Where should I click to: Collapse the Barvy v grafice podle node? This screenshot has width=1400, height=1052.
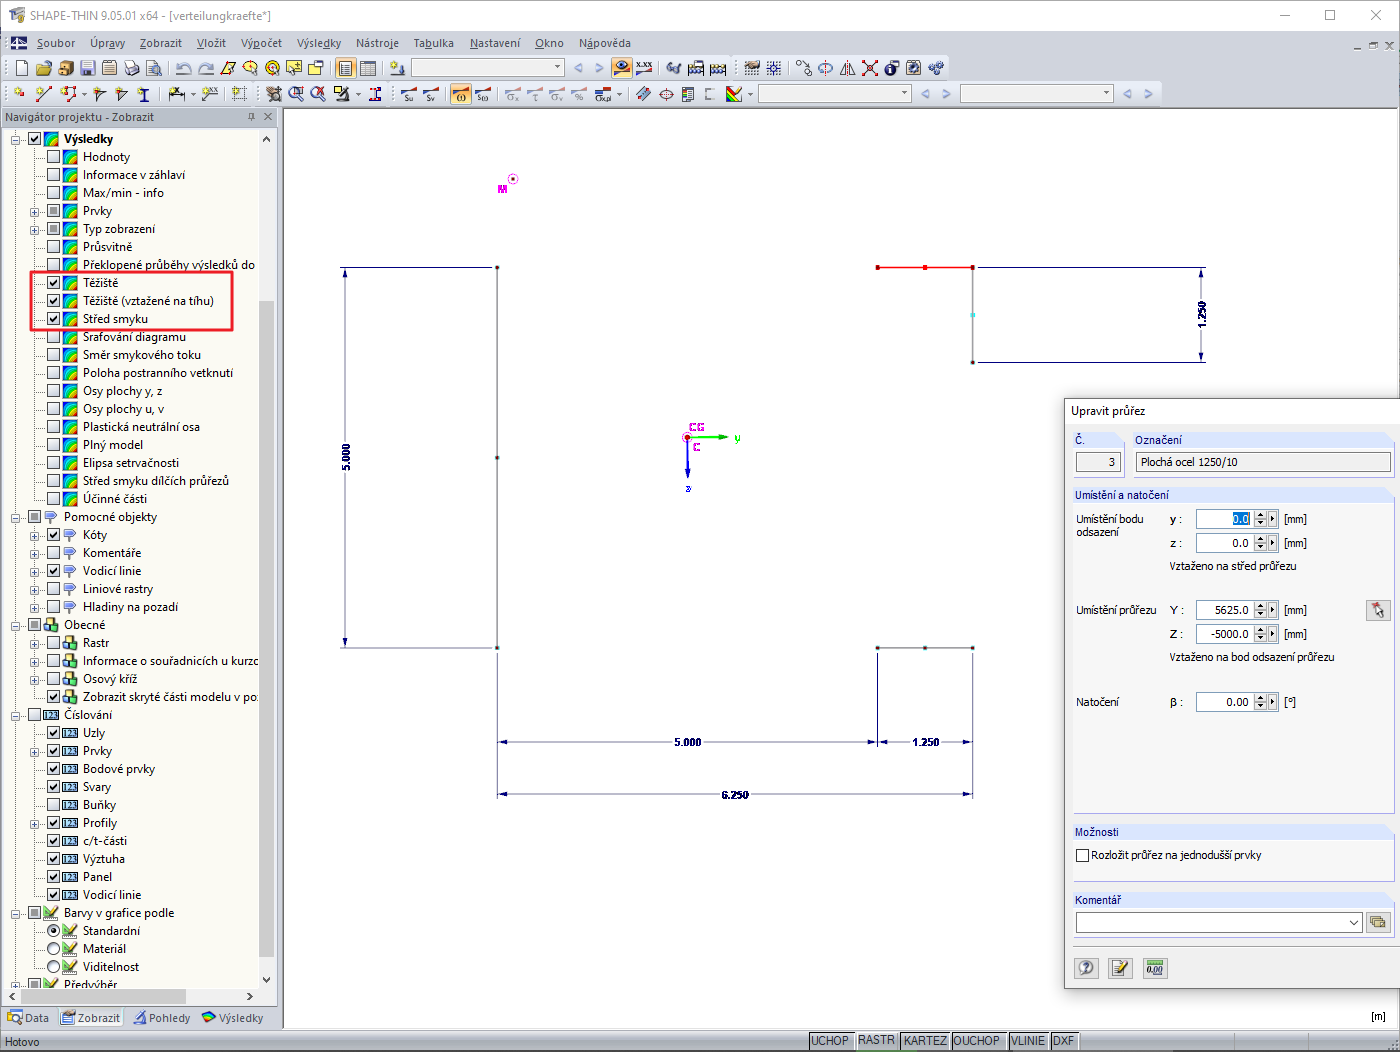pos(16,913)
